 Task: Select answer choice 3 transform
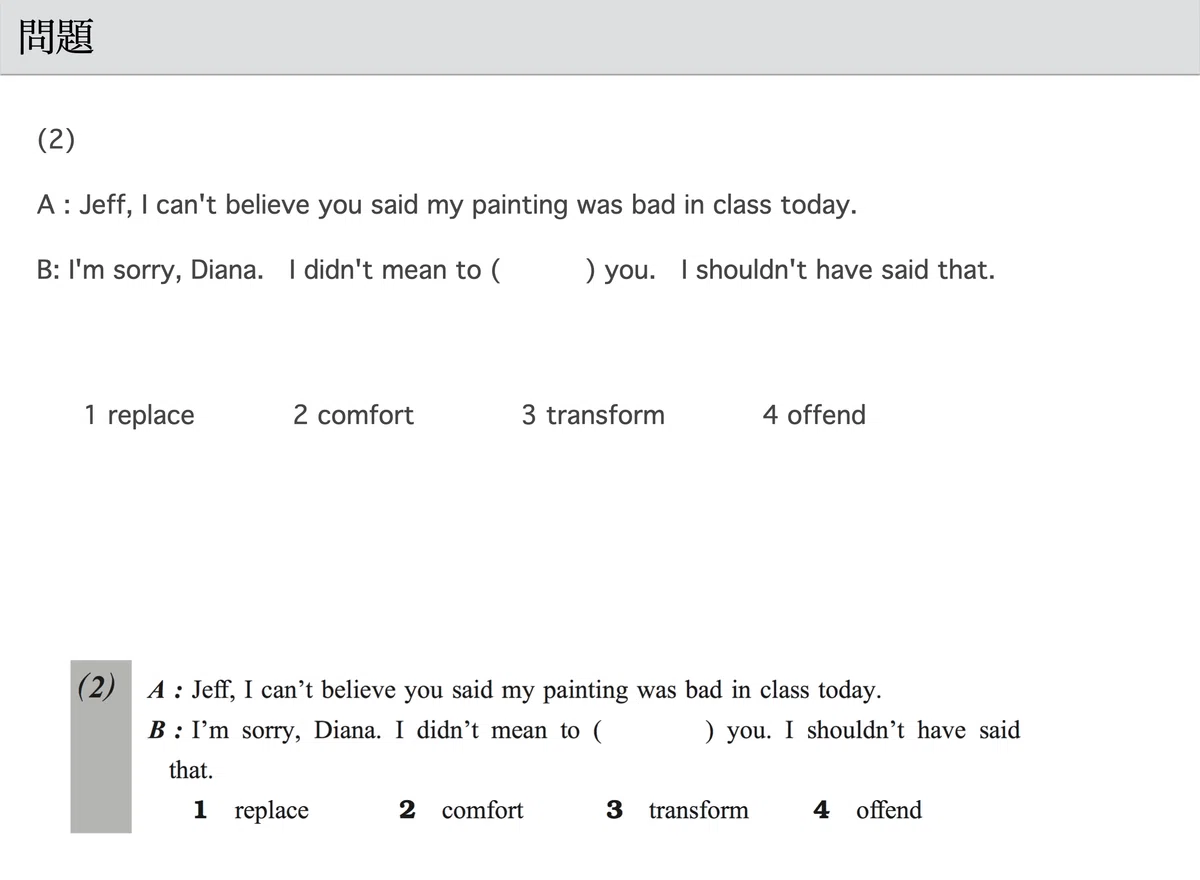(593, 415)
